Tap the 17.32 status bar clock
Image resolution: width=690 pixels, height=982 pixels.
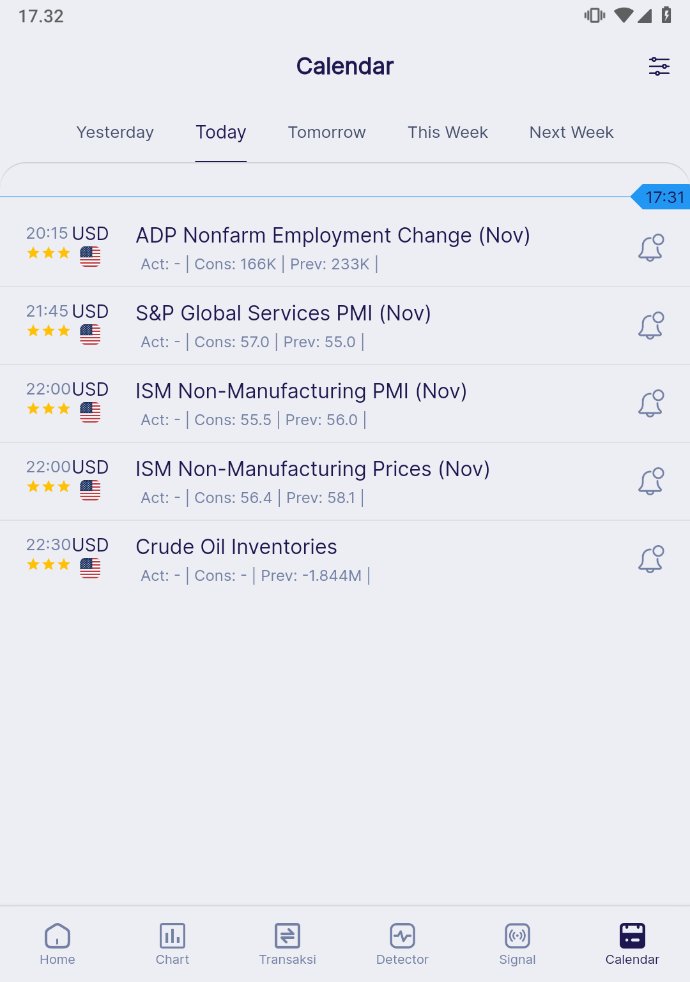(x=41, y=16)
